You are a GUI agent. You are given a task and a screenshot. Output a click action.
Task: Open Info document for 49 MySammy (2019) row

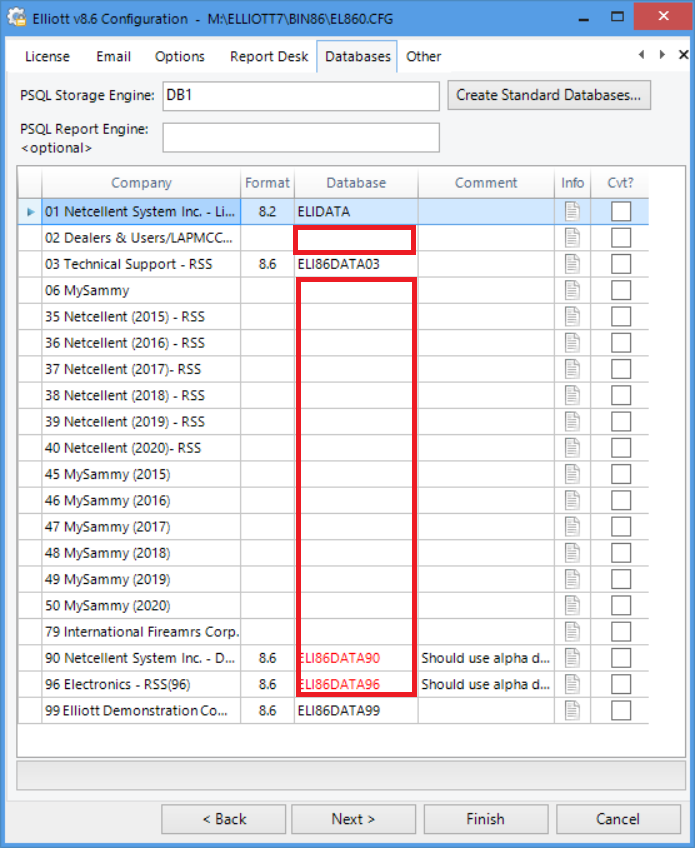point(572,579)
